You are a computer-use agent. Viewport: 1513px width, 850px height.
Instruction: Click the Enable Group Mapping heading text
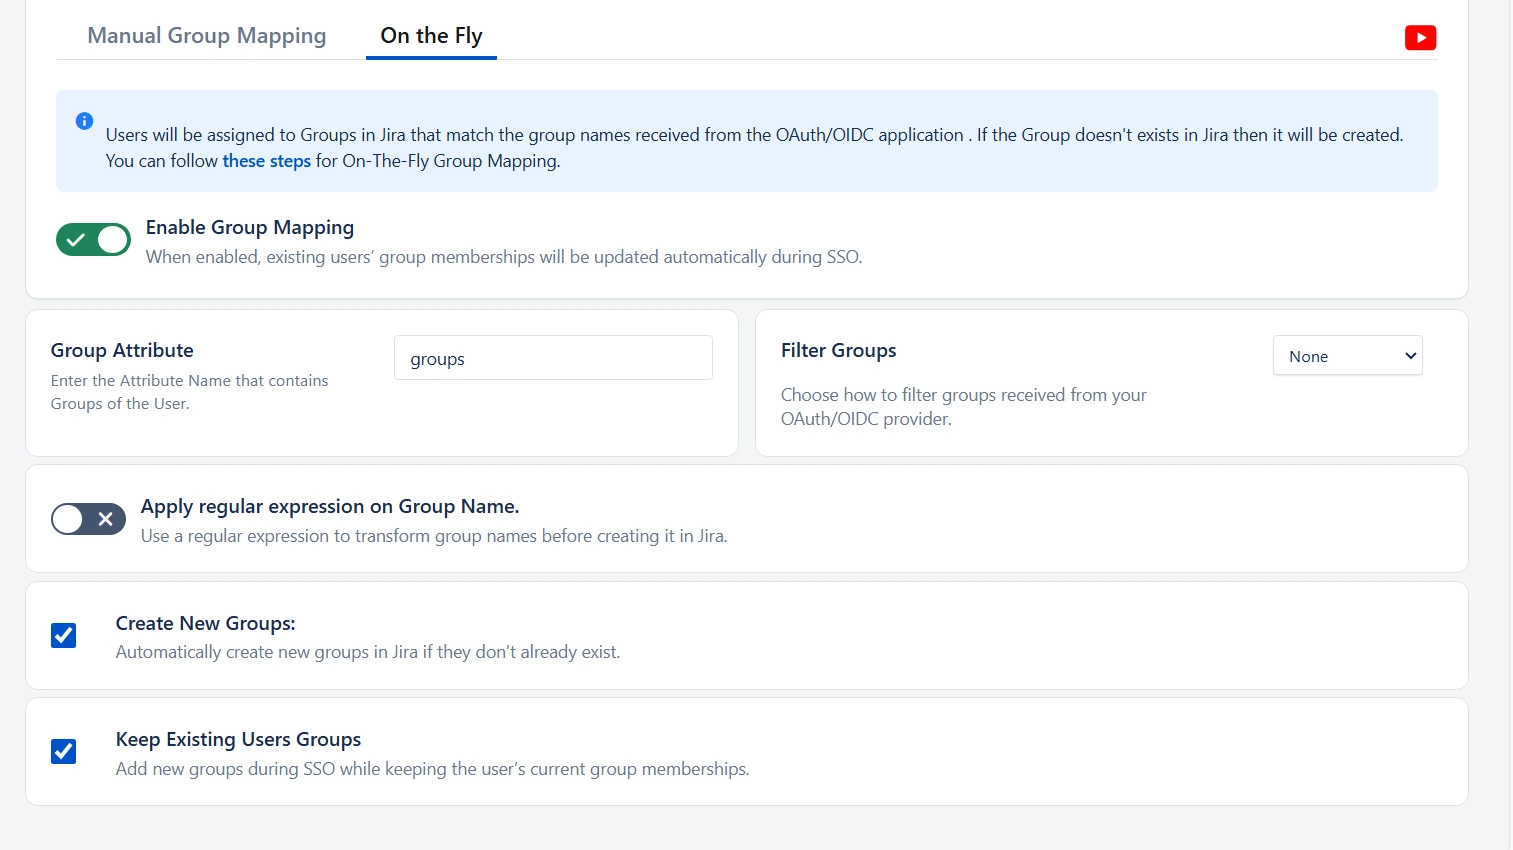pyautogui.click(x=249, y=227)
